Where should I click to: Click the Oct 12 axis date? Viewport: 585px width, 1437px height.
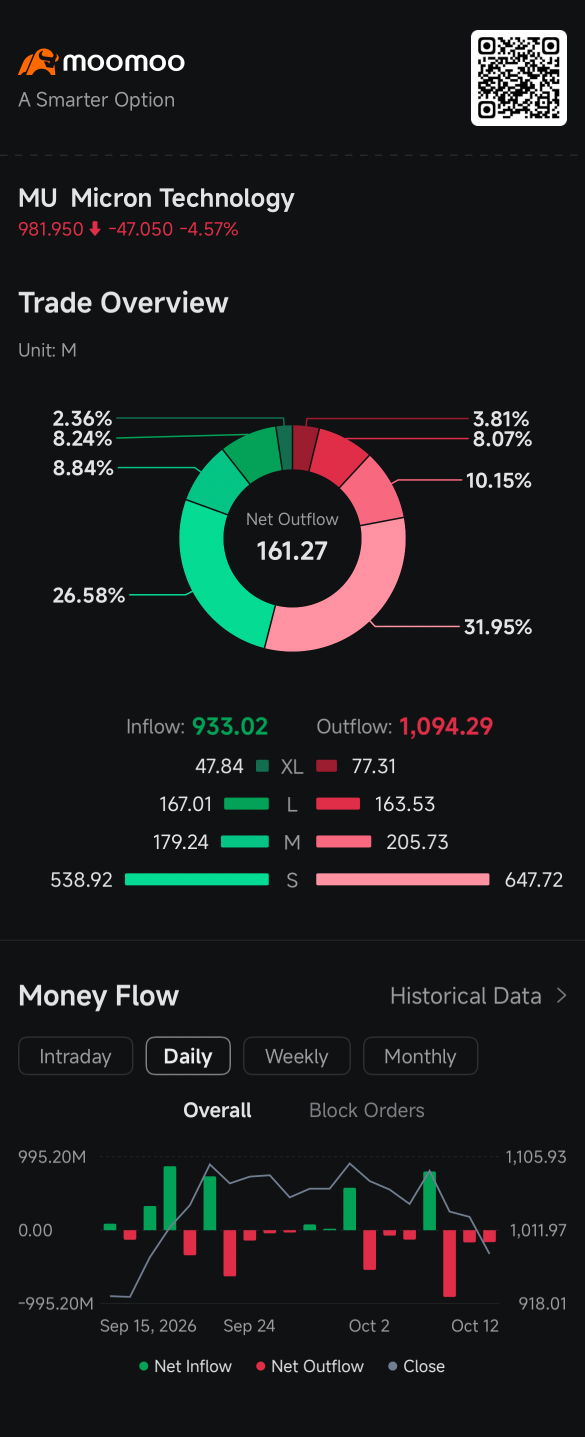pos(475,1326)
